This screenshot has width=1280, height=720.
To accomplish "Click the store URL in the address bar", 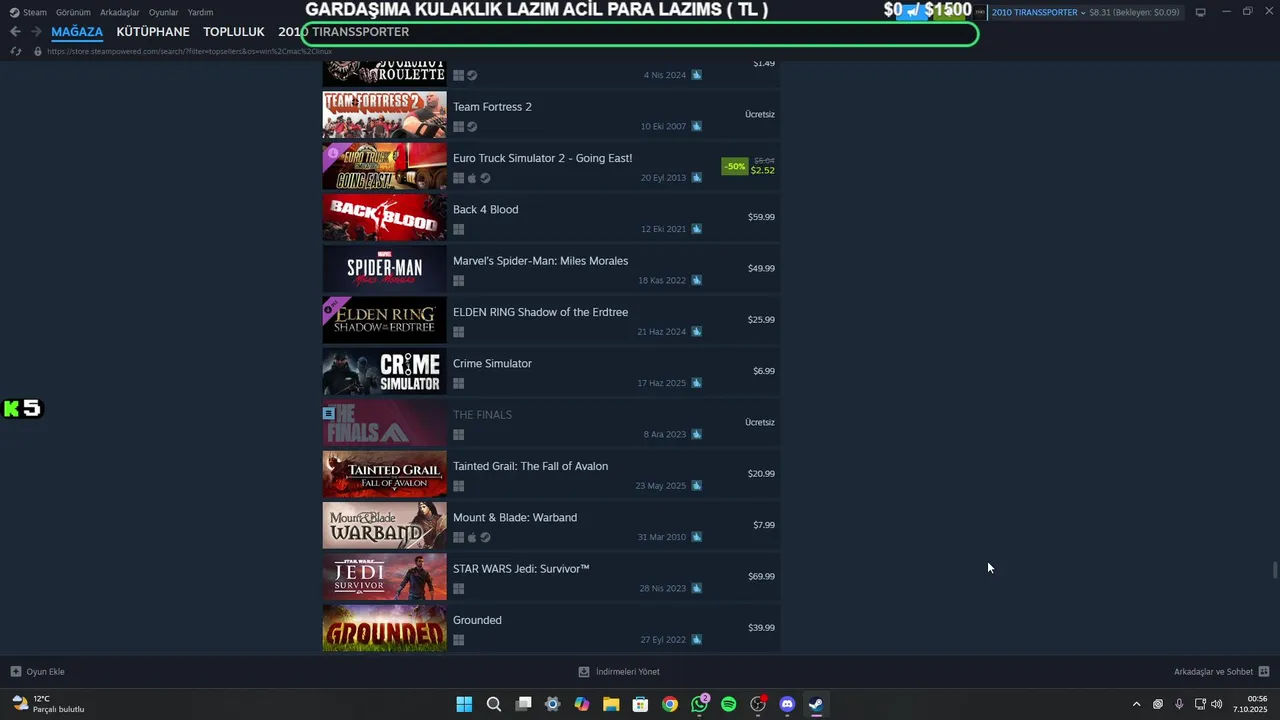I will click(x=189, y=51).
